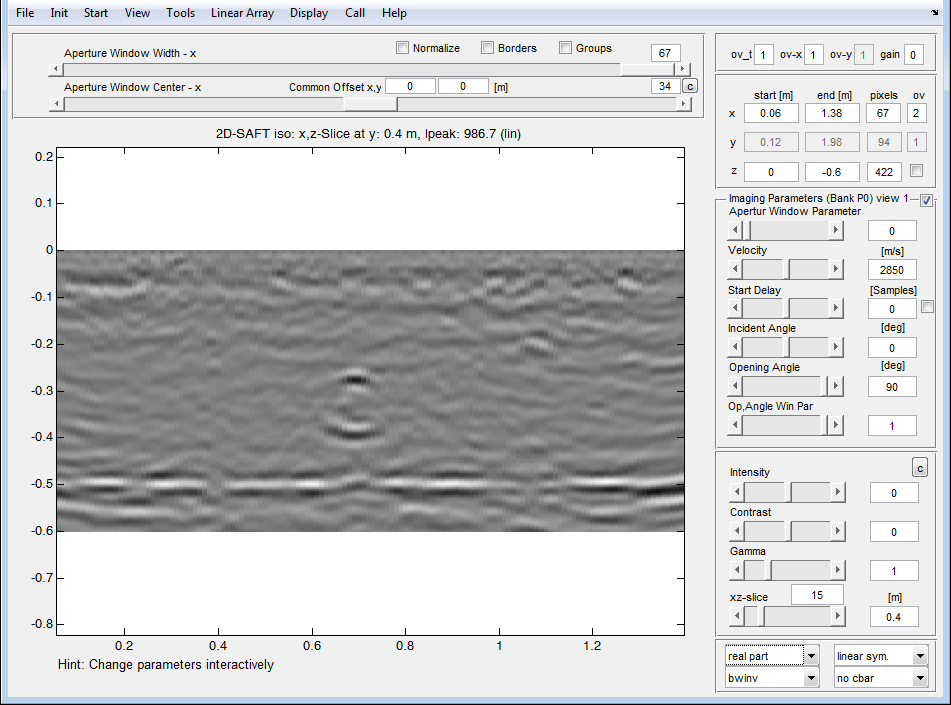Viewport: 951px width, 705px height.
Task: Enable the Normalize checkbox
Action: click(x=402, y=47)
